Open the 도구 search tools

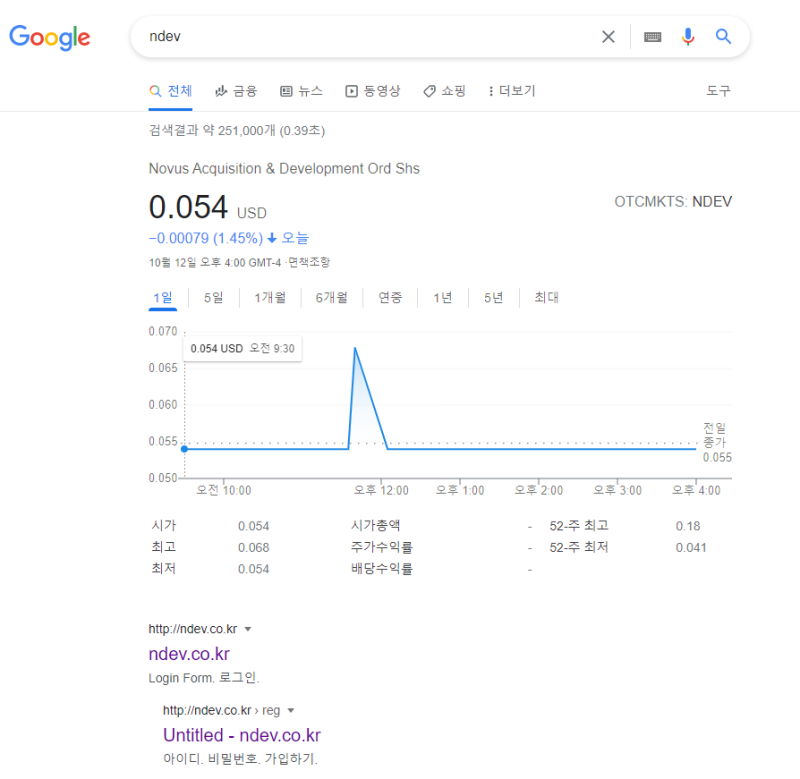(718, 91)
